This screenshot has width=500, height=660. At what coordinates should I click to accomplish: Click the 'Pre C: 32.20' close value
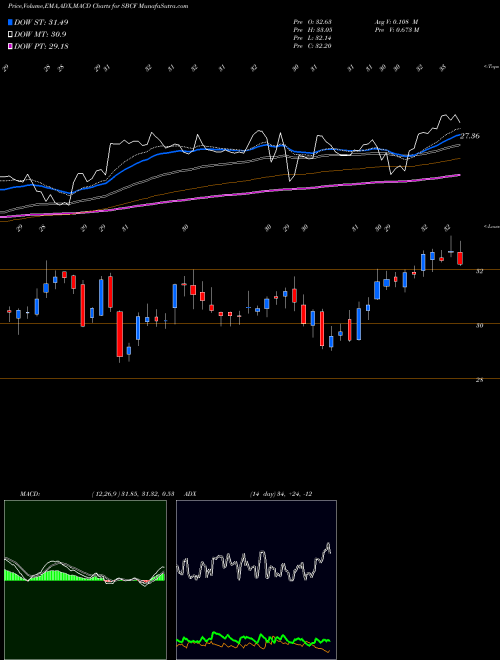pyautogui.click(x=312, y=46)
